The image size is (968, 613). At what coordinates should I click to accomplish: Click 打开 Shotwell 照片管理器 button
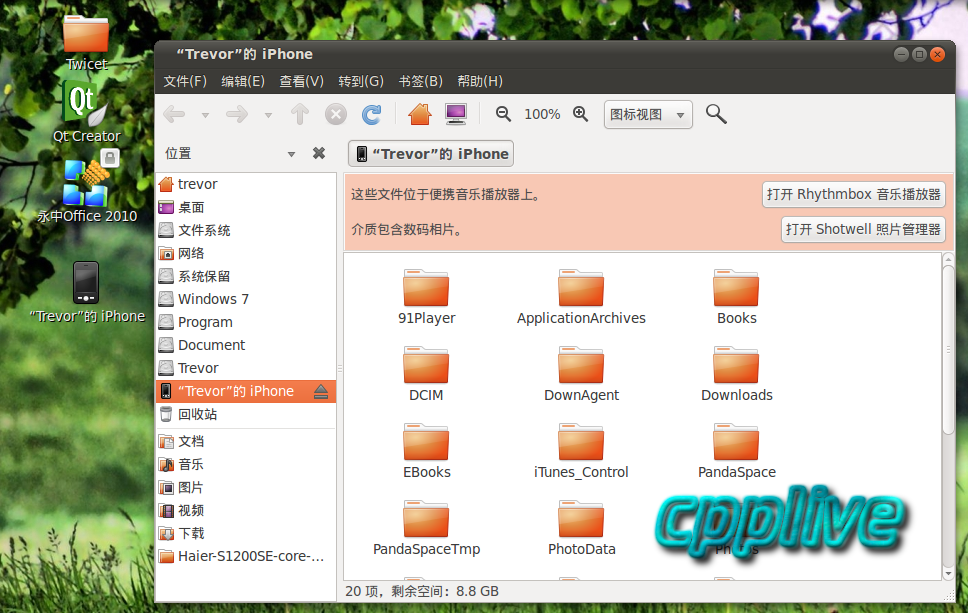[x=862, y=230]
